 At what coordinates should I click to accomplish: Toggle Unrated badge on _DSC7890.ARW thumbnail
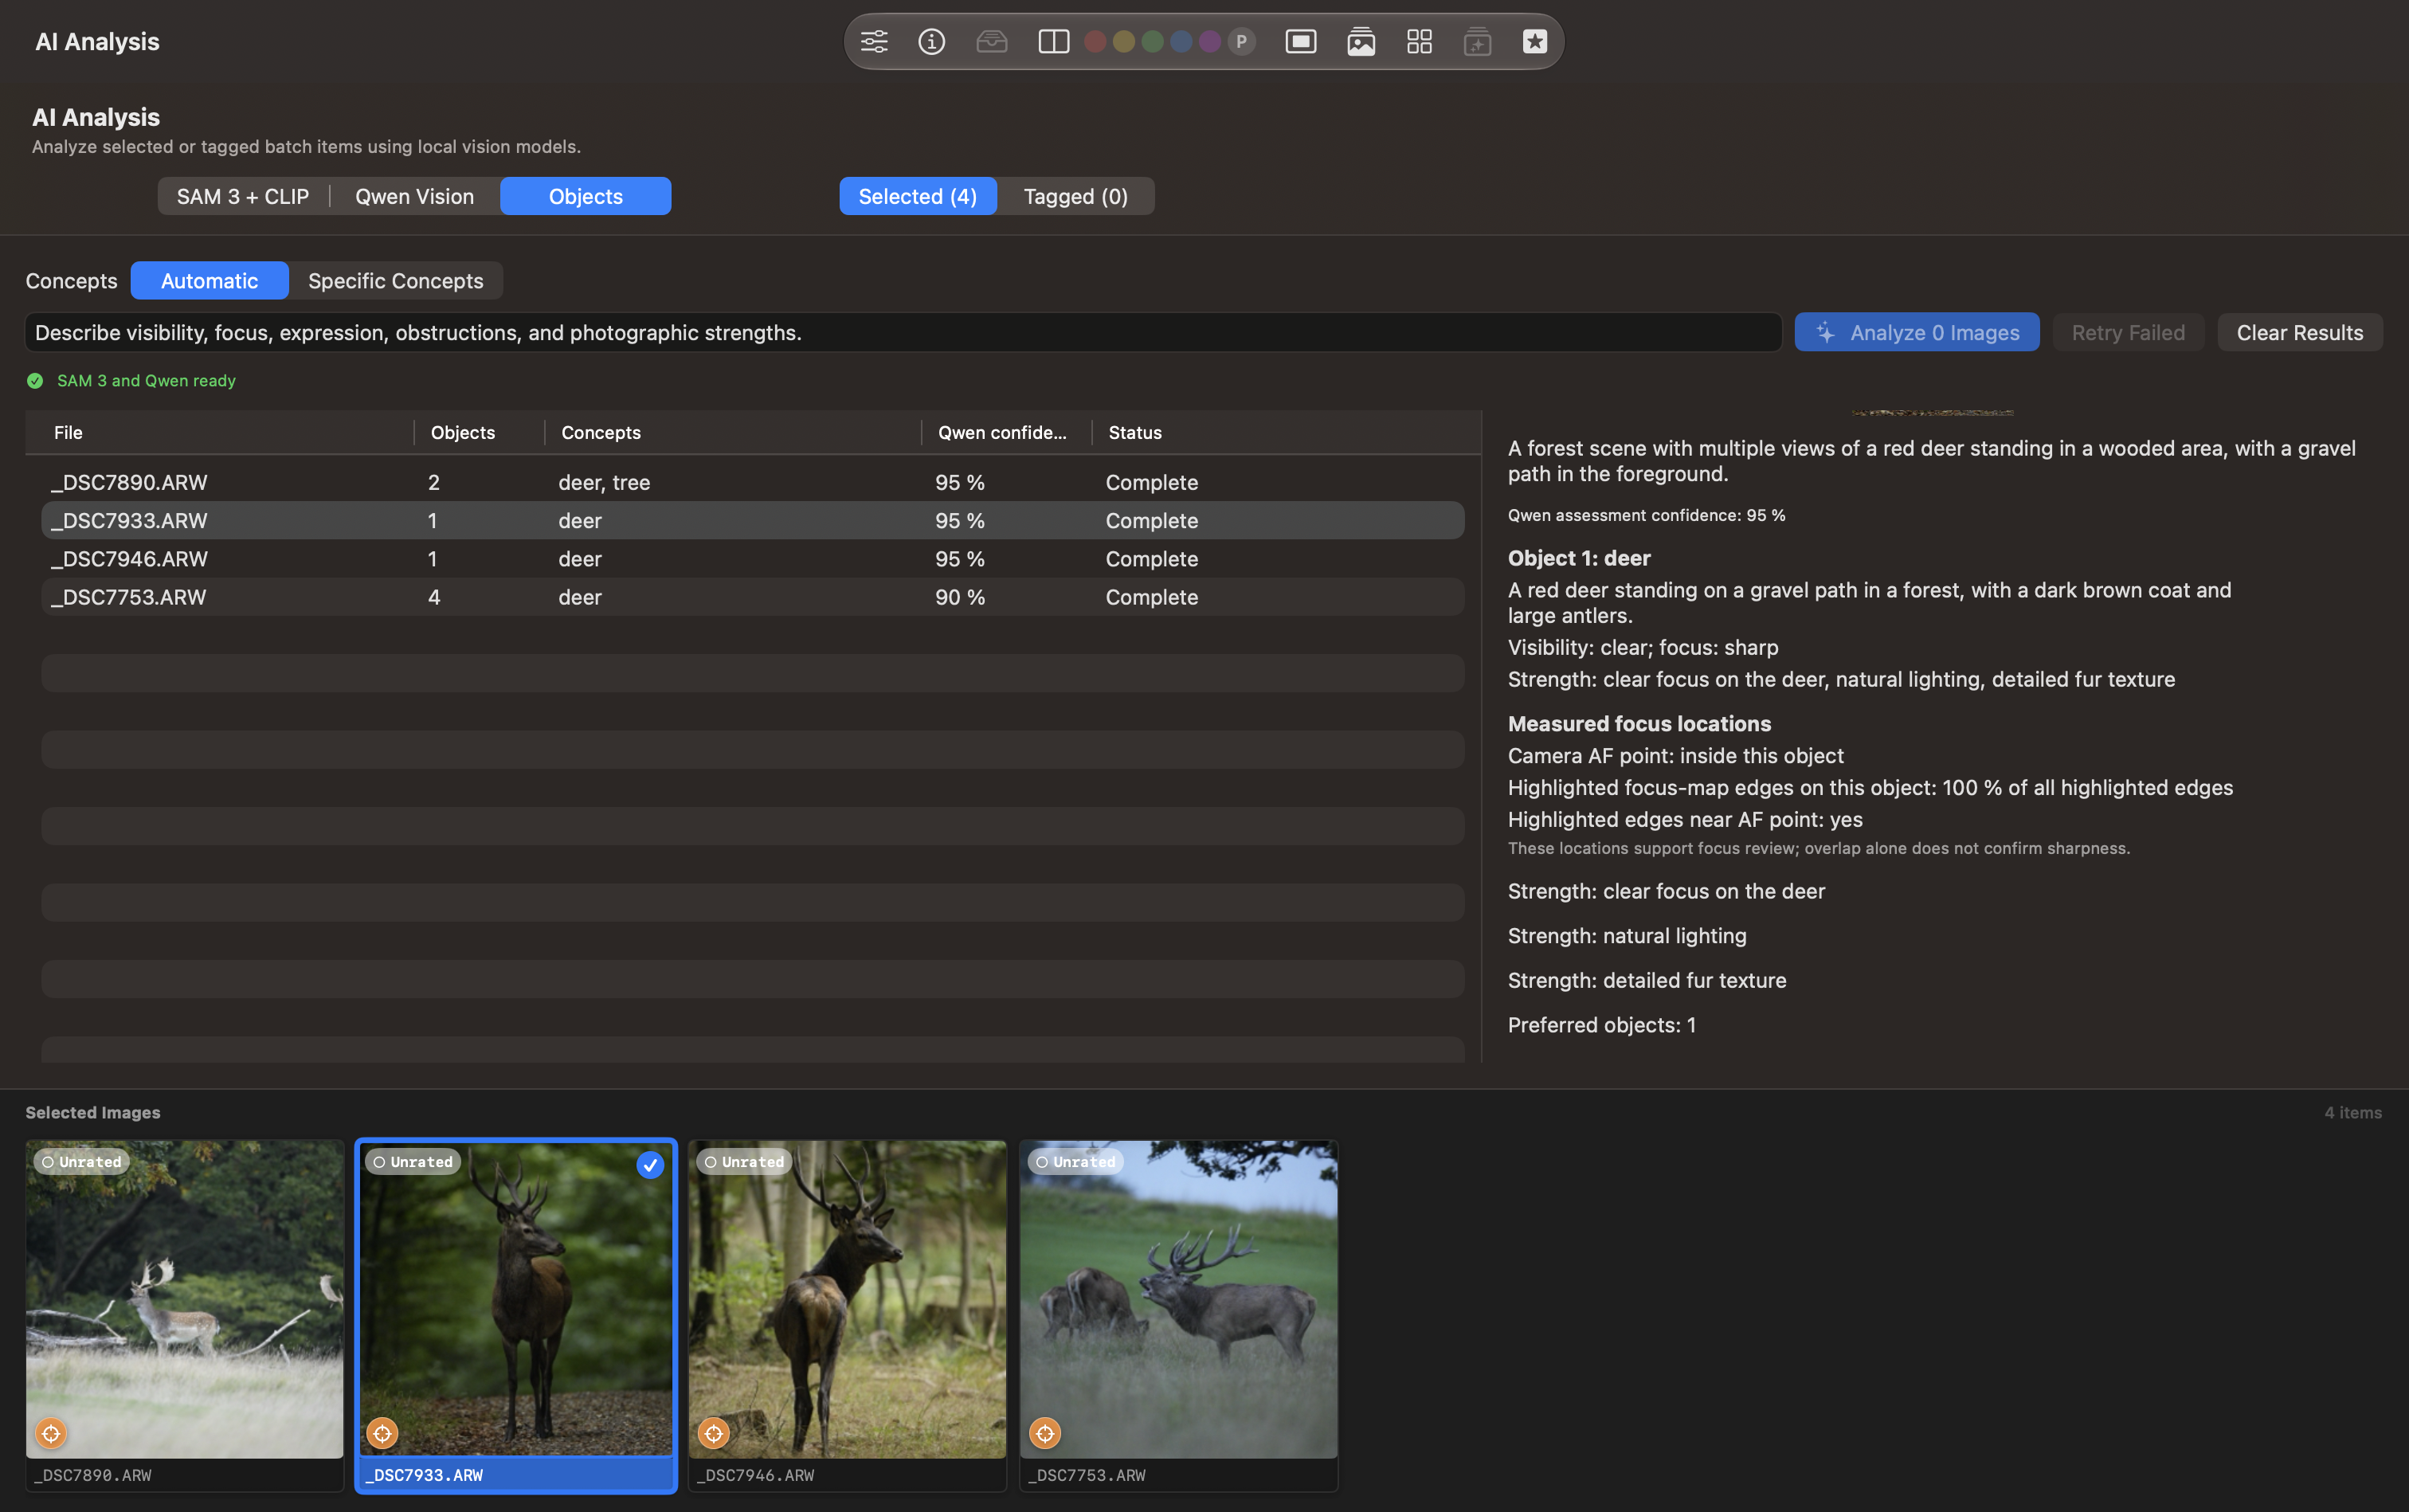82,1162
